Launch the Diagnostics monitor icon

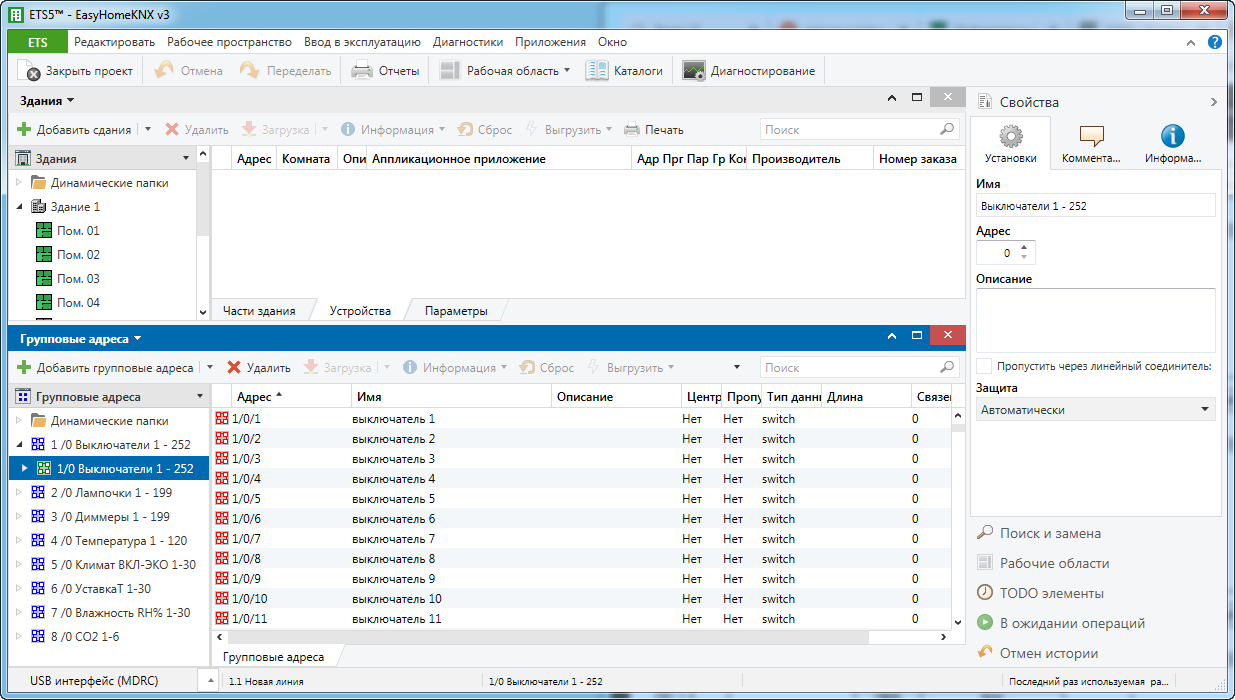(694, 71)
